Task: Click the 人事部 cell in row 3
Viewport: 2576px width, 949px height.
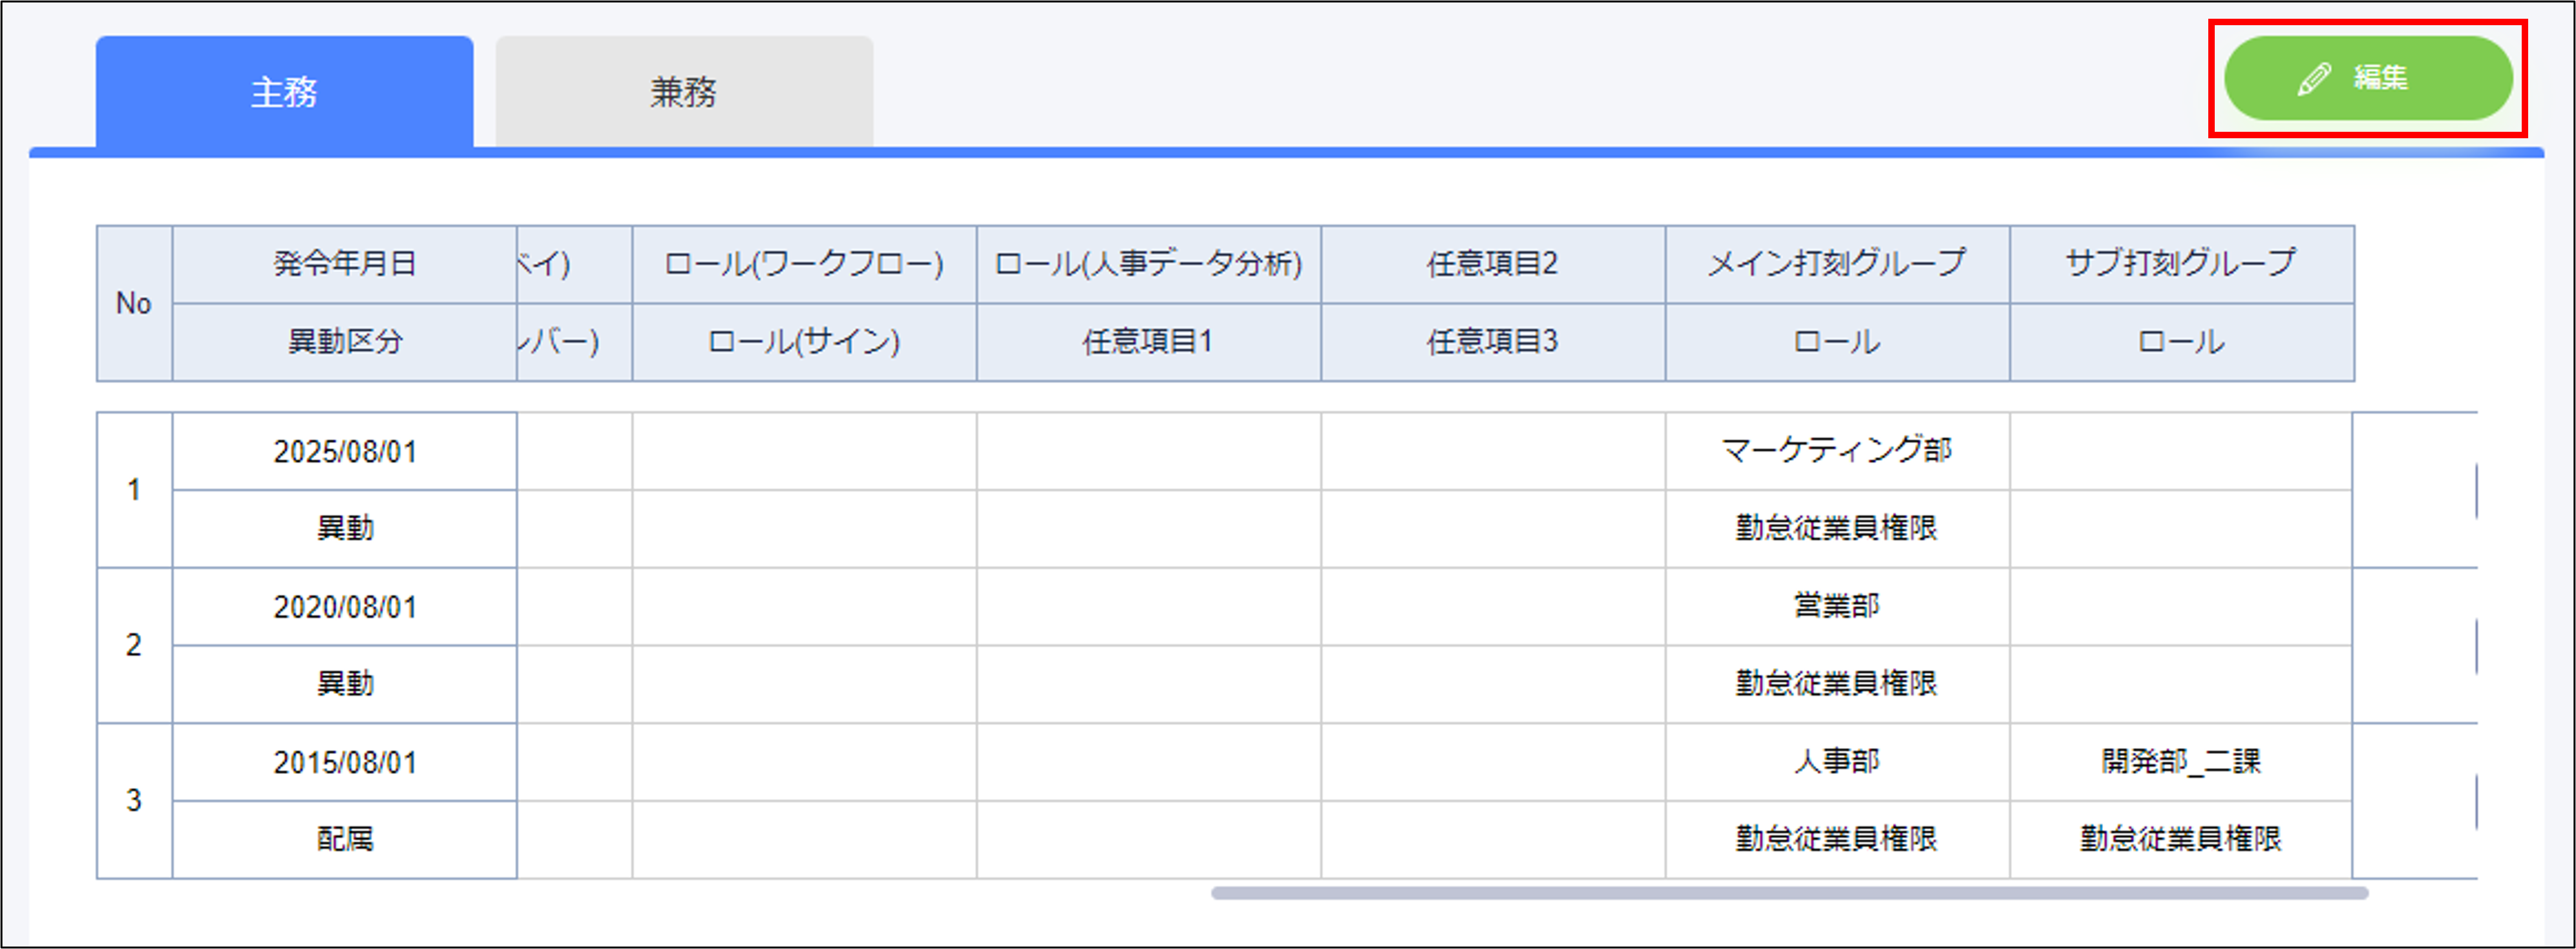Action: (1836, 762)
